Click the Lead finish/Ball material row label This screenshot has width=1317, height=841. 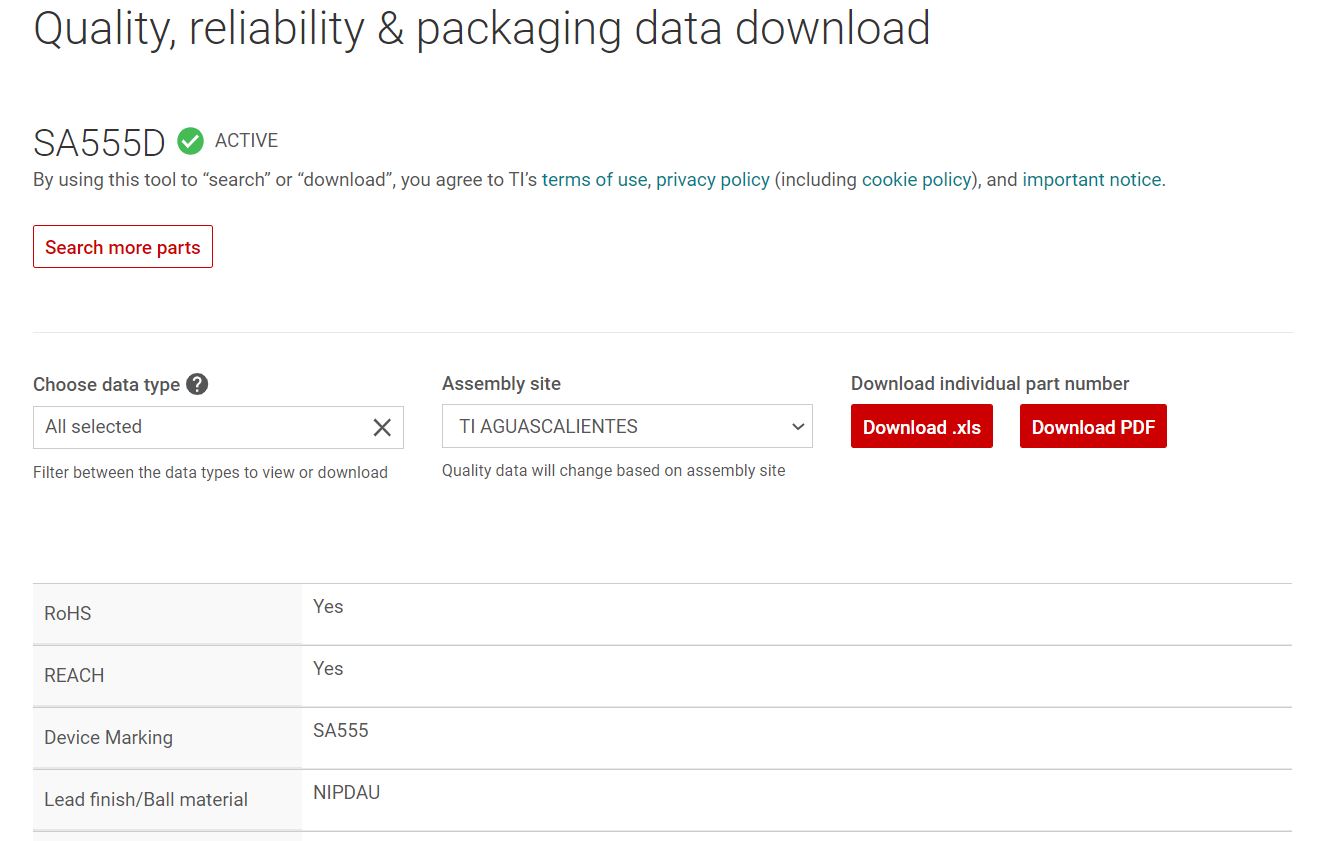point(146,800)
